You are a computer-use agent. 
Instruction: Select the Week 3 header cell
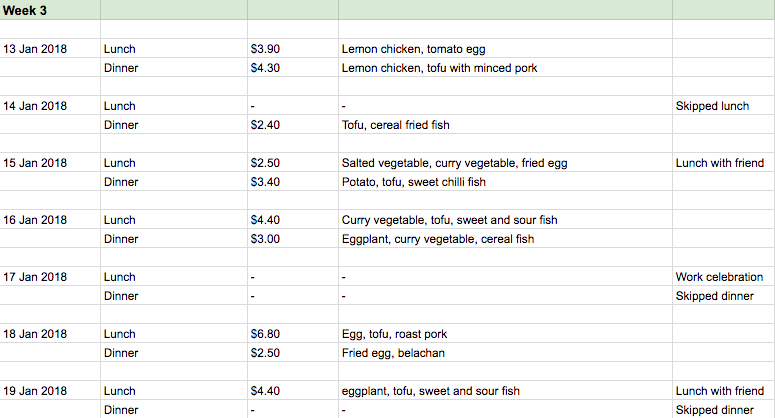tap(50, 10)
